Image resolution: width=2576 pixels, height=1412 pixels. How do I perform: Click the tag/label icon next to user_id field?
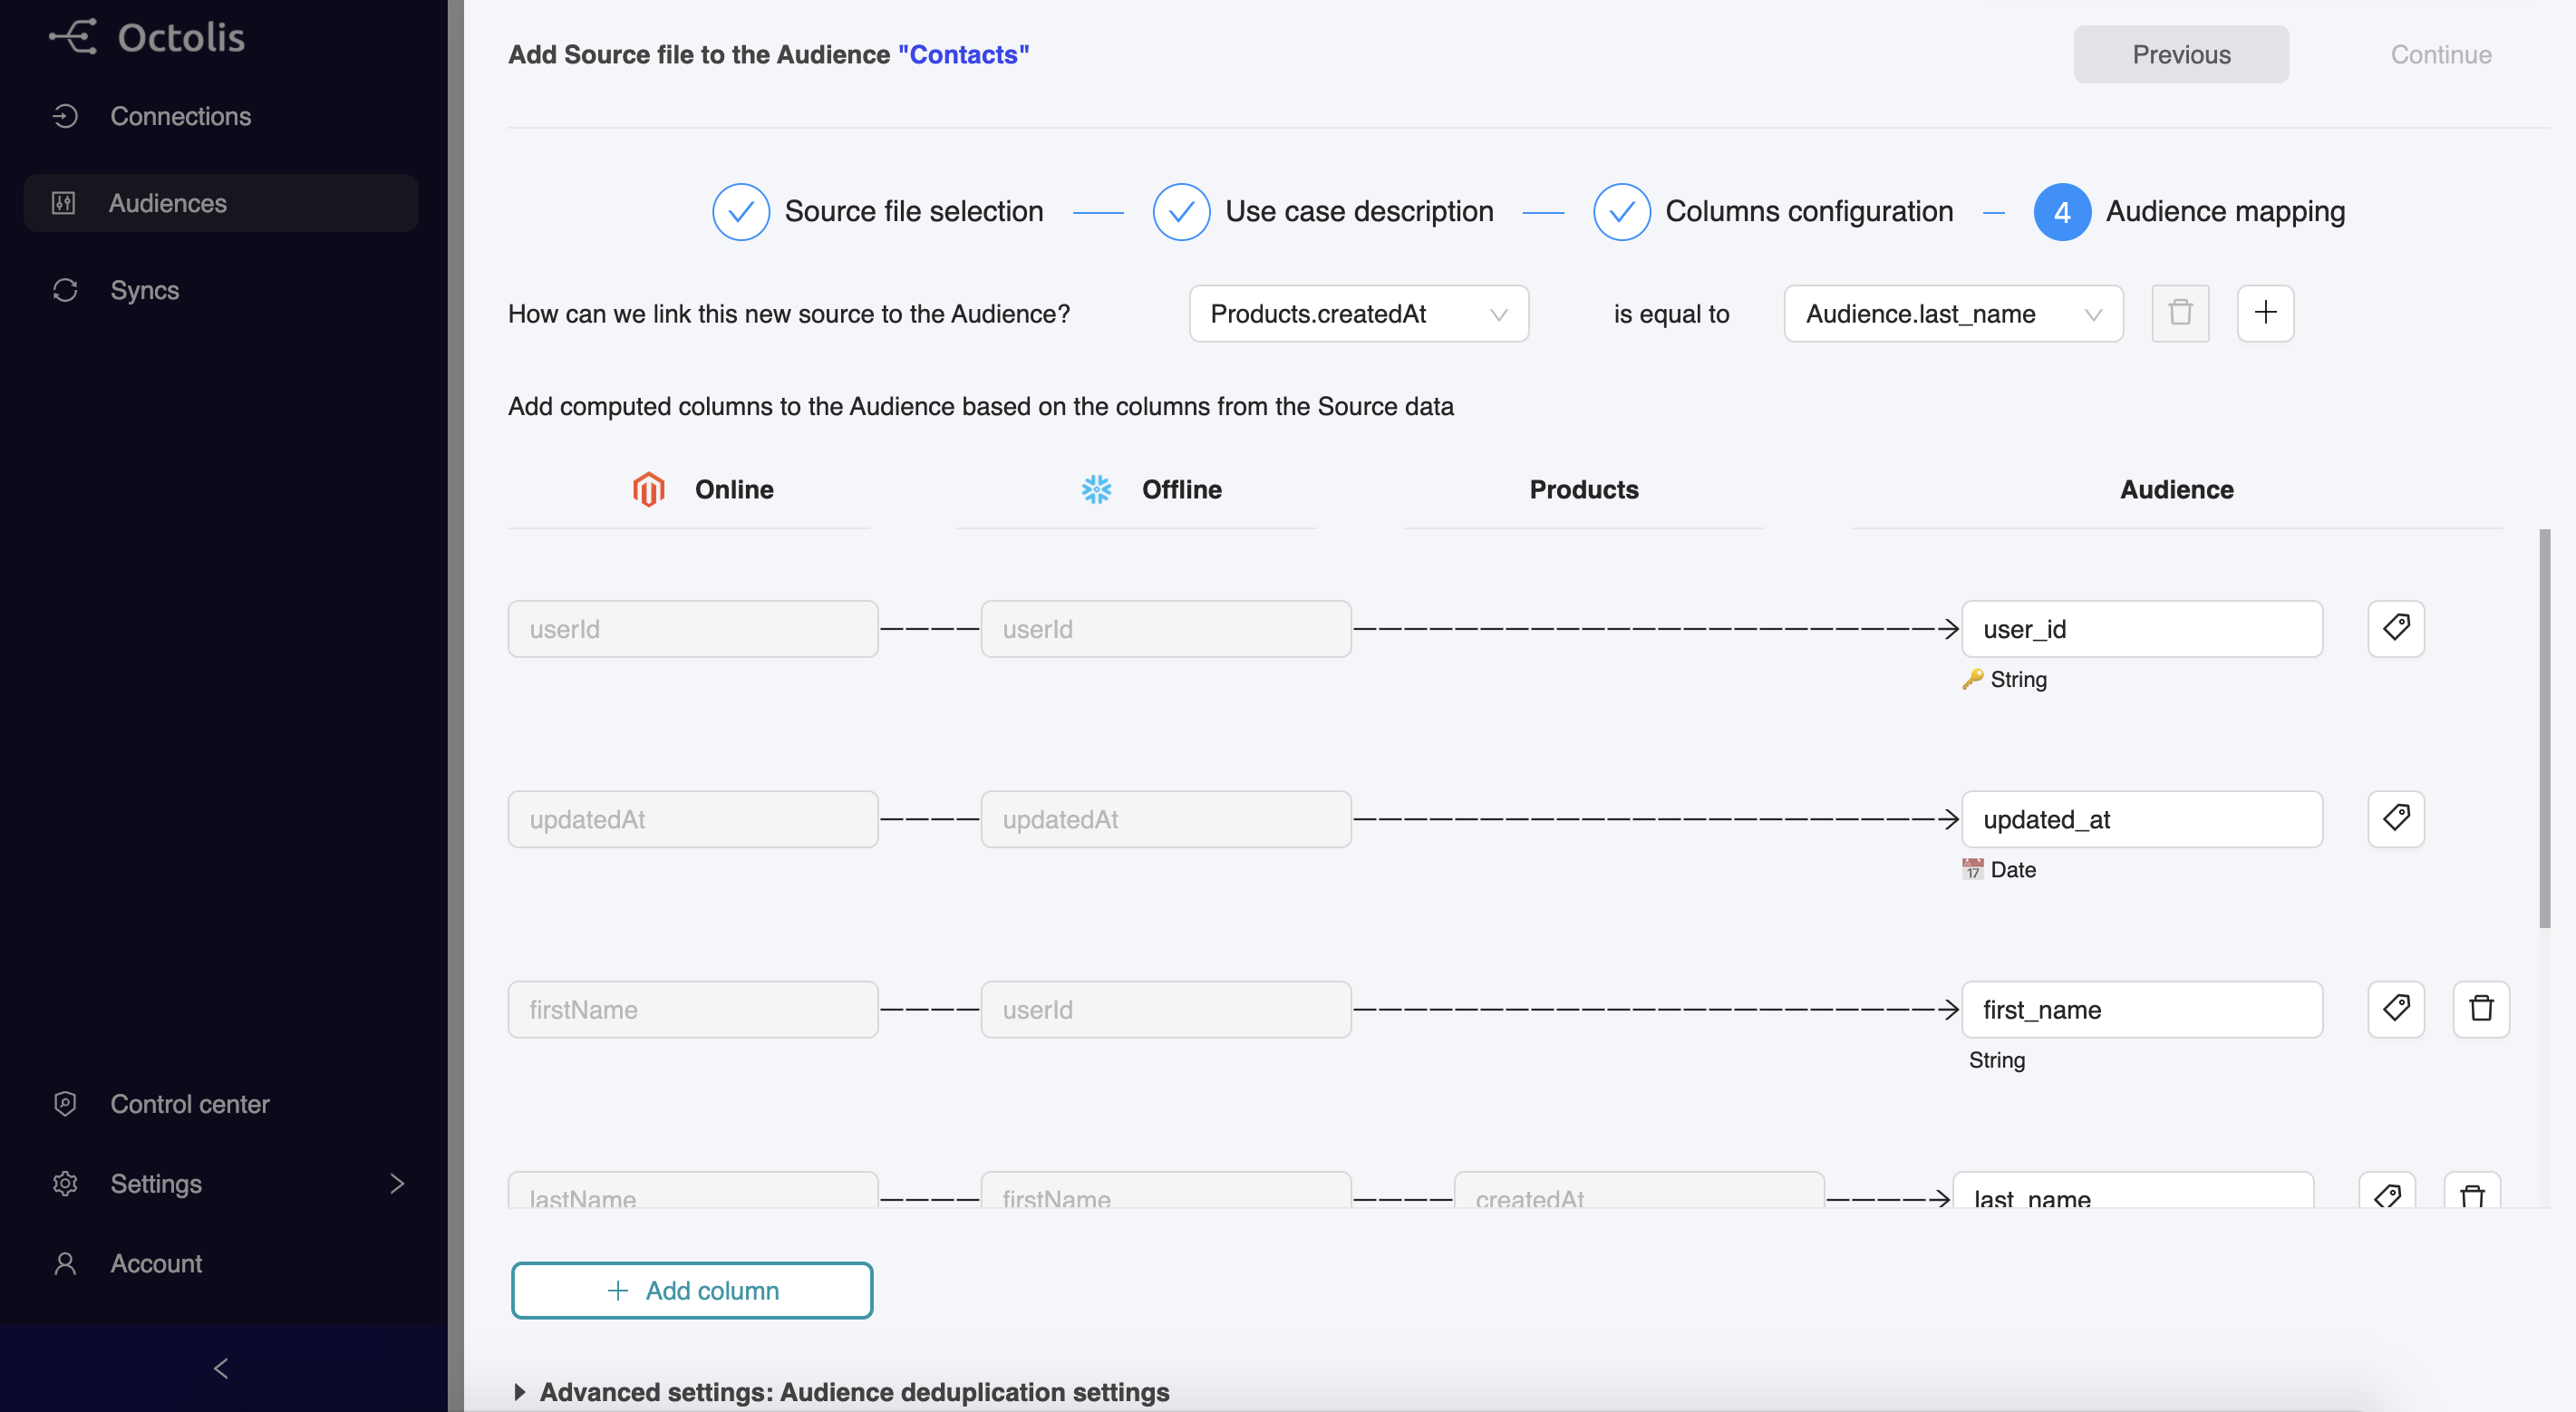[2396, 628]
